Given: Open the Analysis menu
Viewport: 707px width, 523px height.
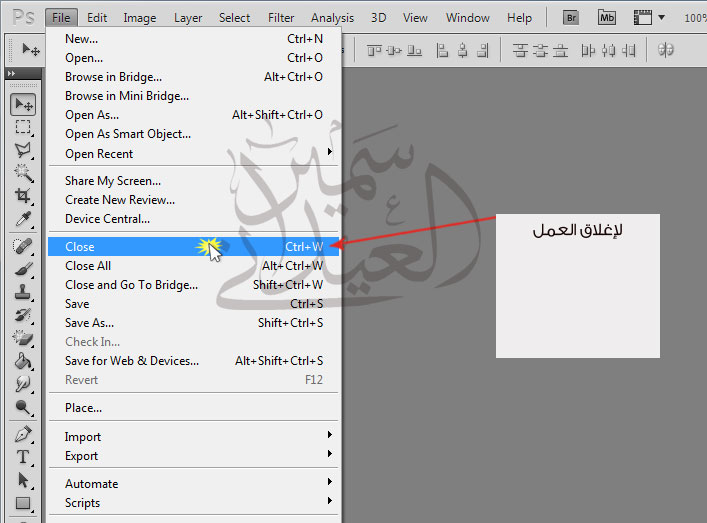Looking at the screenshot, I should pyautogui.click(x=332, y=18).
